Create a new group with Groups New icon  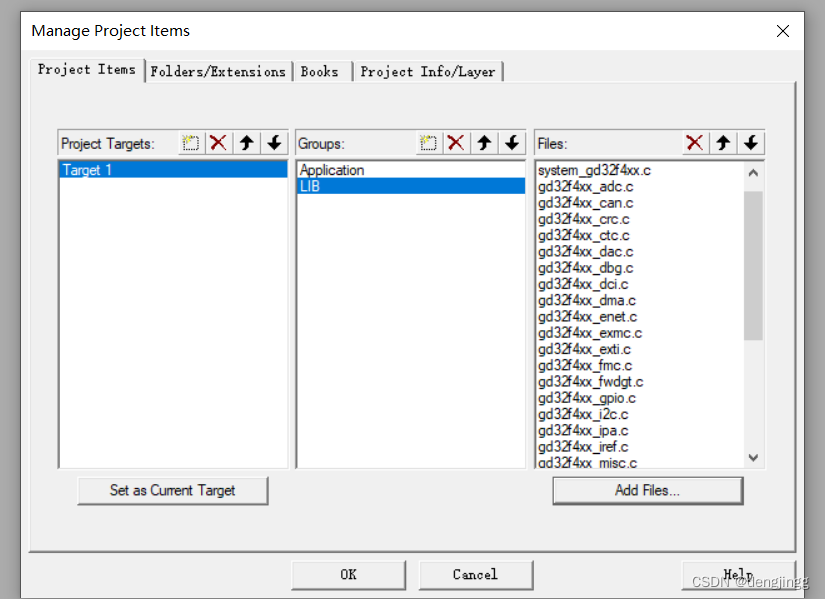[428, 143]
